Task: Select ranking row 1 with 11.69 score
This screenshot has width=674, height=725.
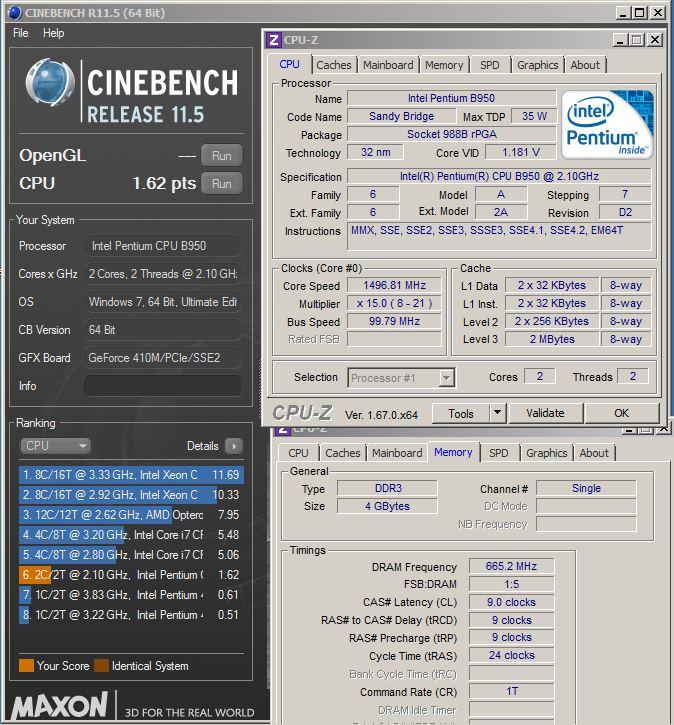Action: [131, 475]
